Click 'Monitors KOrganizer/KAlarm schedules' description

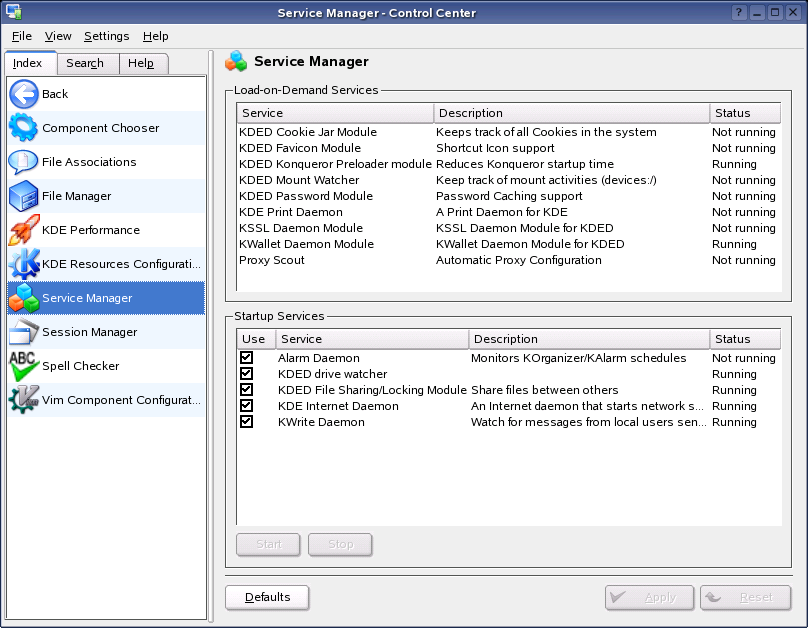click(x=578, y=358)
